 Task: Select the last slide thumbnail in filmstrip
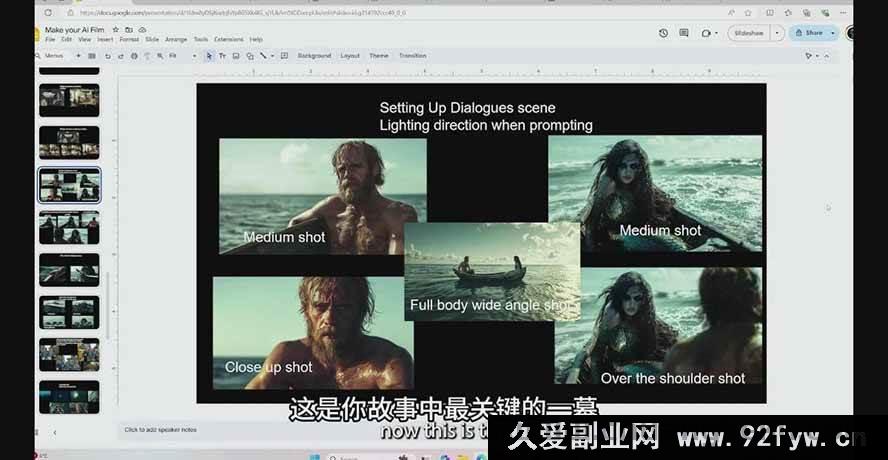point(69,397)
